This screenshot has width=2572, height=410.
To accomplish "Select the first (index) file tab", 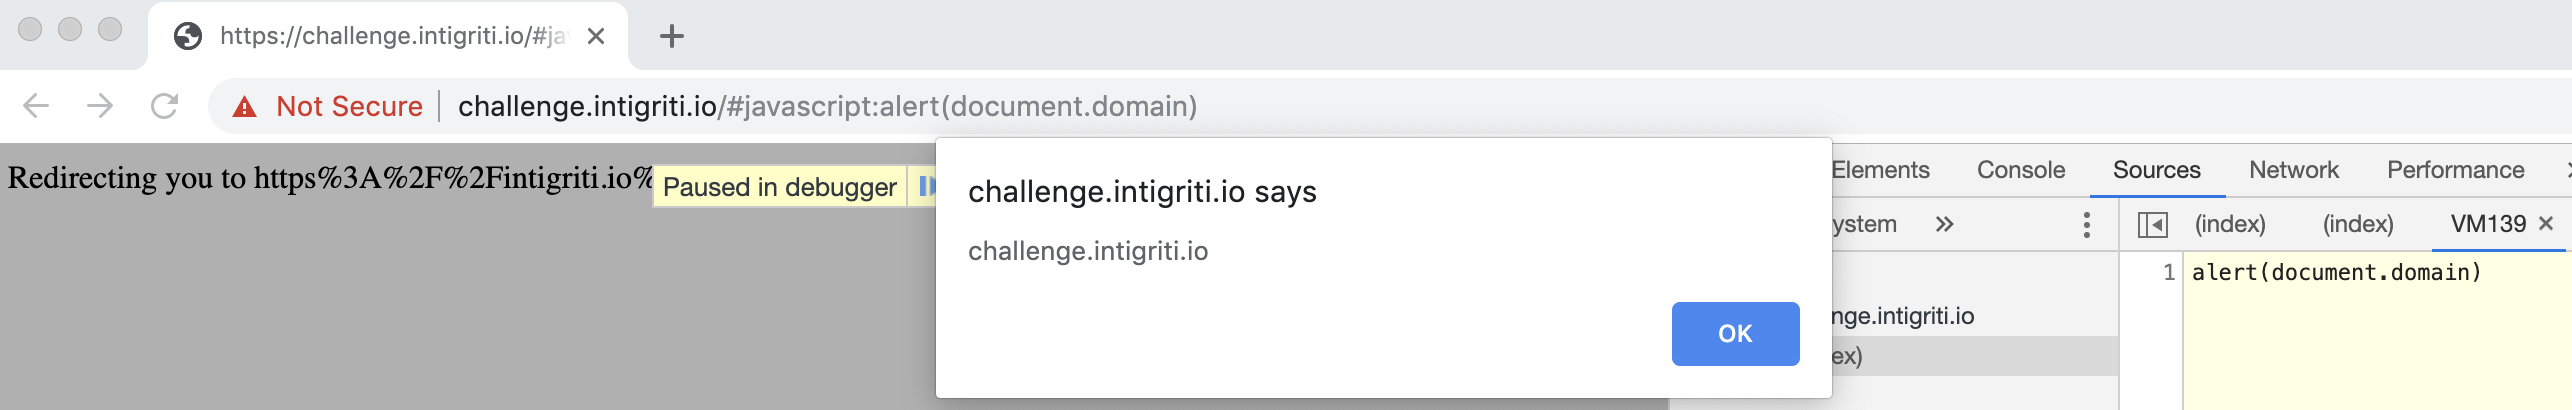I will [2230, 224].
